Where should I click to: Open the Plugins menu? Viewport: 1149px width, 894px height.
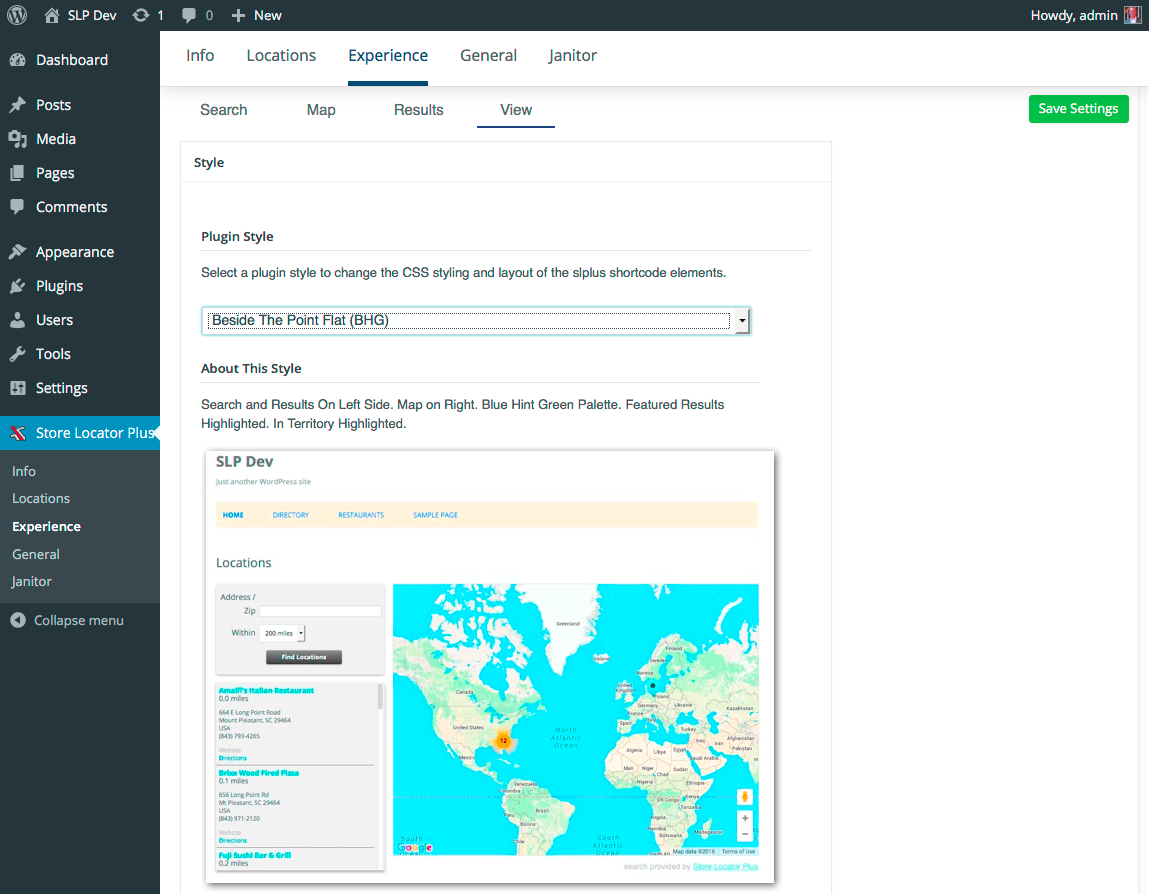click(x=59, y=287)
